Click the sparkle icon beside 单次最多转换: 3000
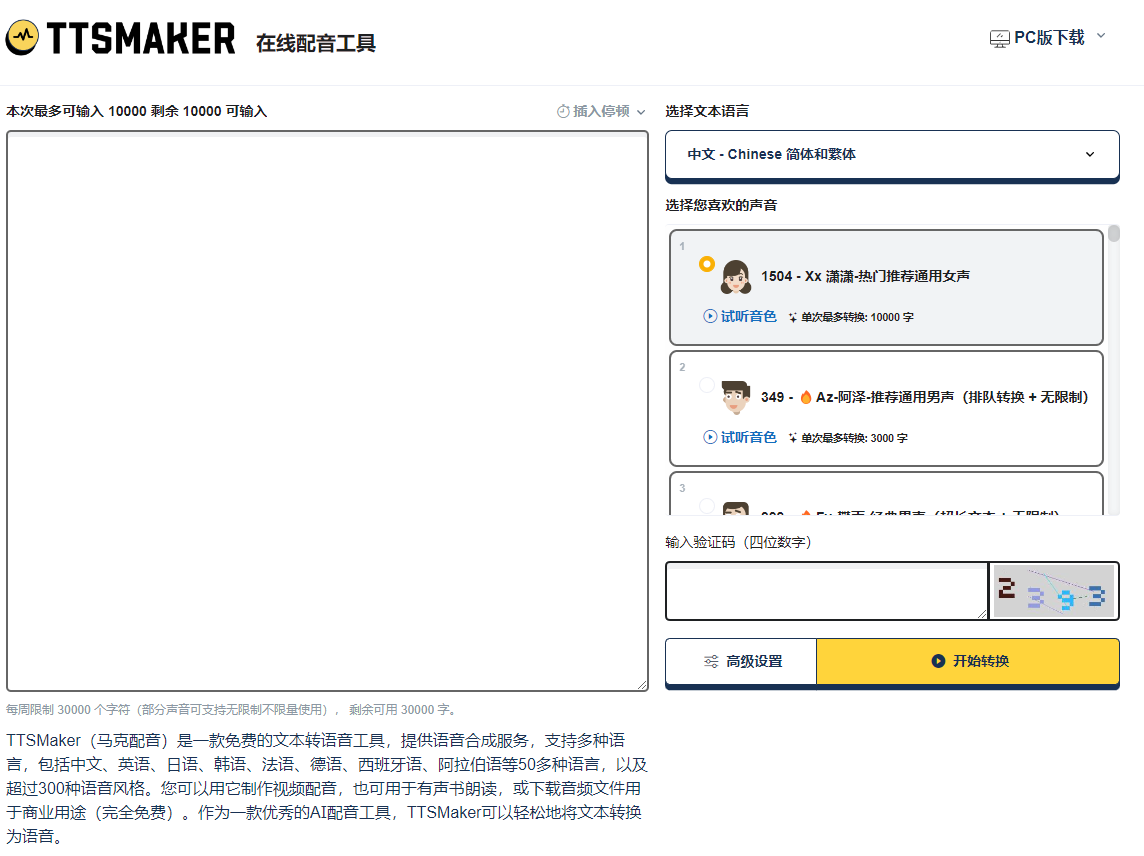The height and width of the screenshot is (856, 1144). (x=792, y=438)
